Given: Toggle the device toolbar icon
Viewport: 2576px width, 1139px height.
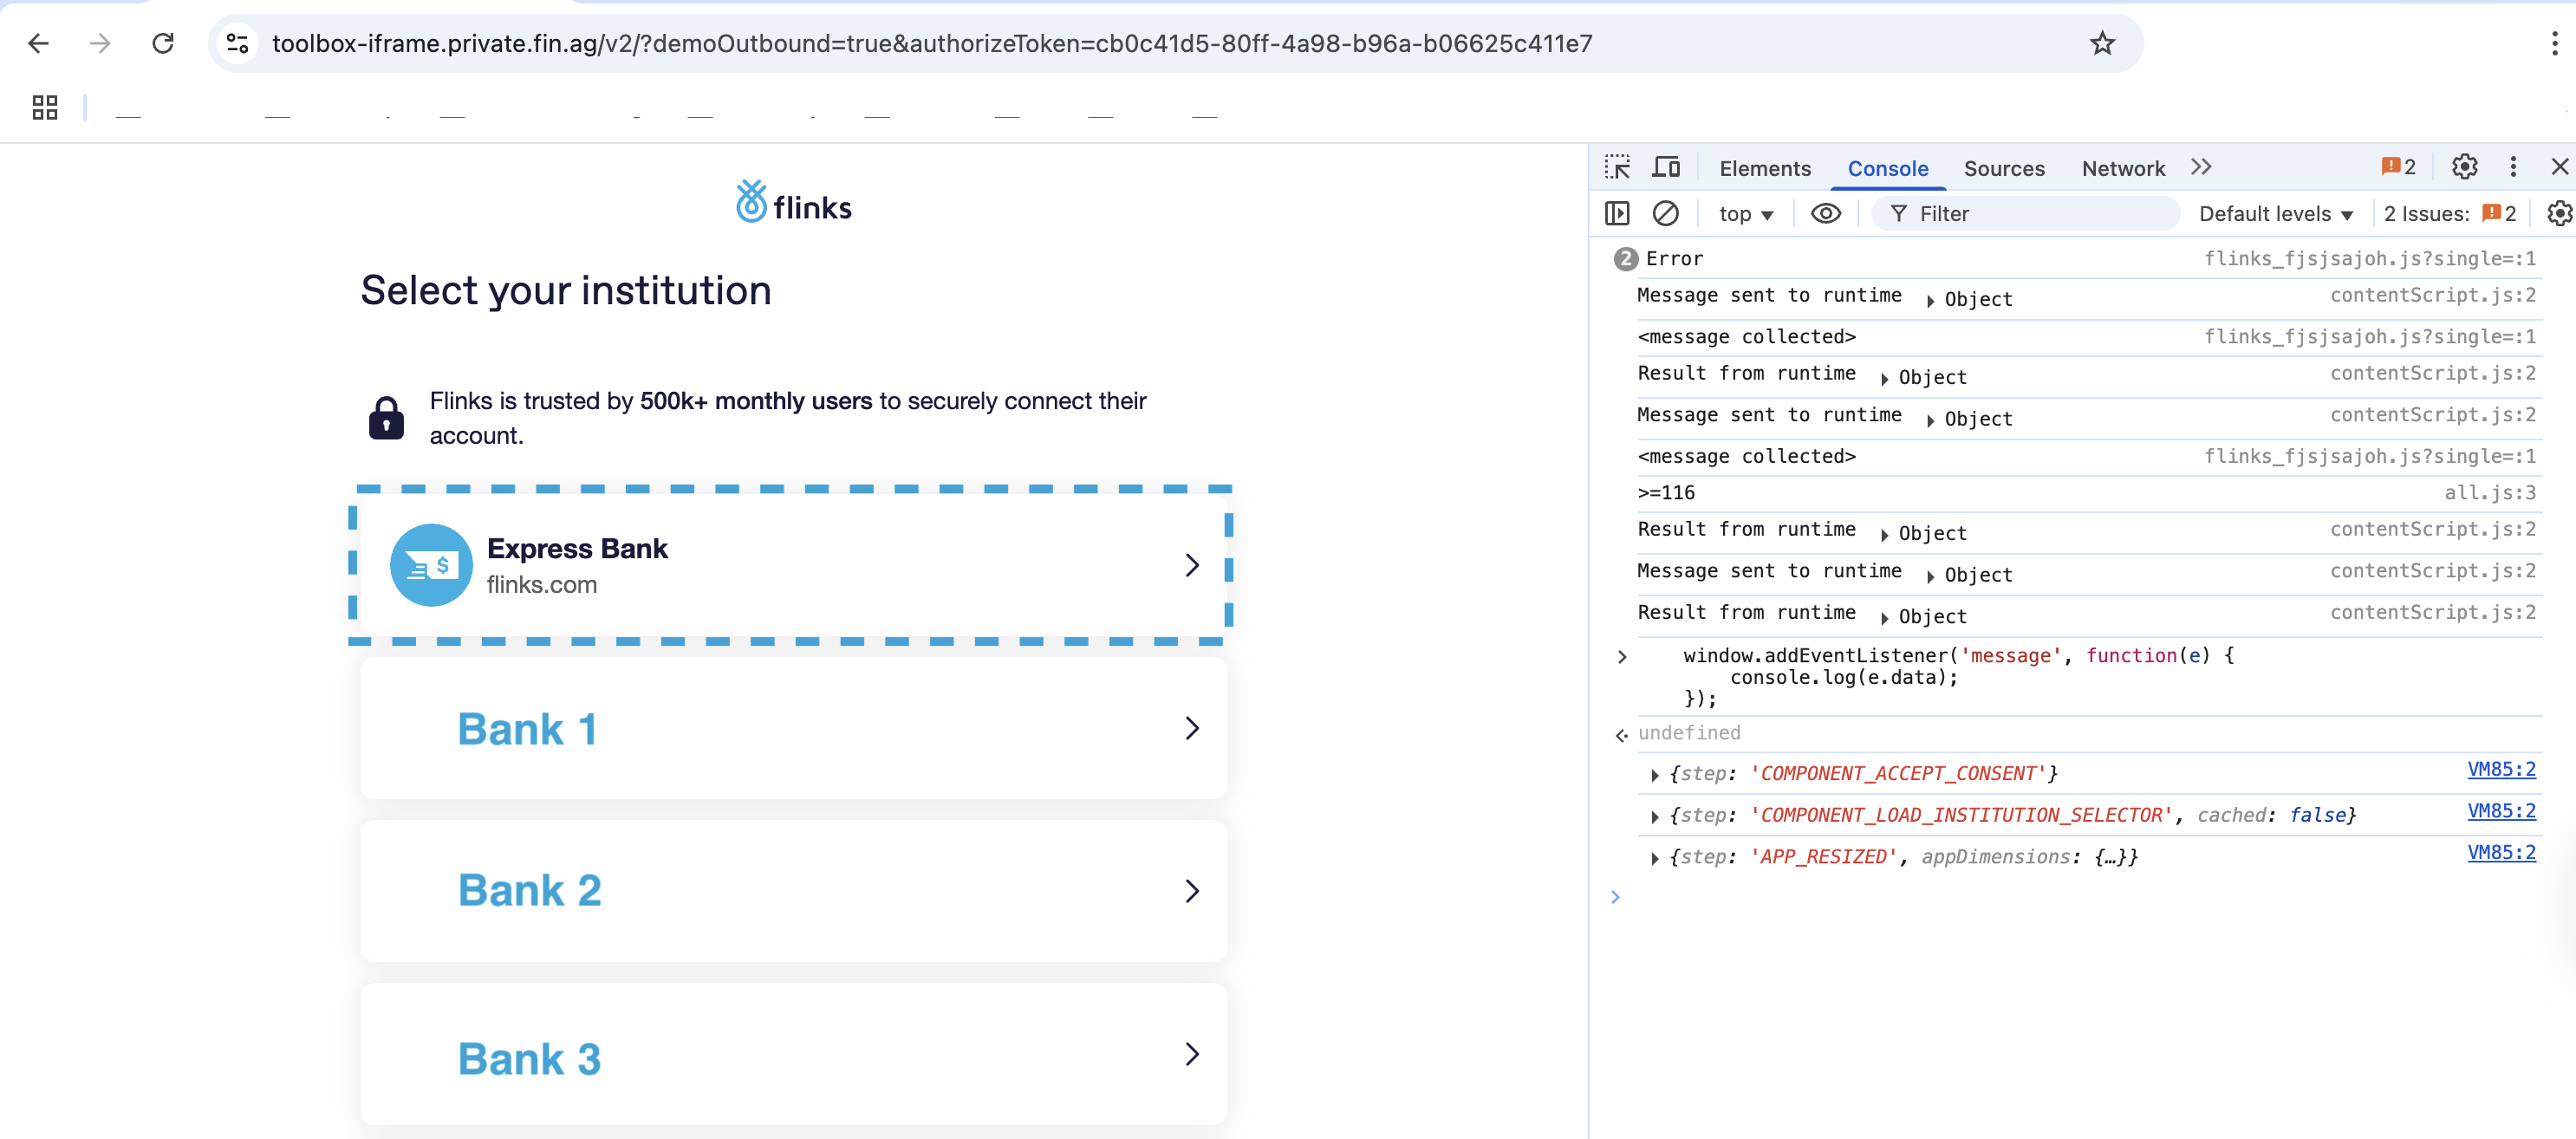Looking at the screenshot, I should 1666,167.
